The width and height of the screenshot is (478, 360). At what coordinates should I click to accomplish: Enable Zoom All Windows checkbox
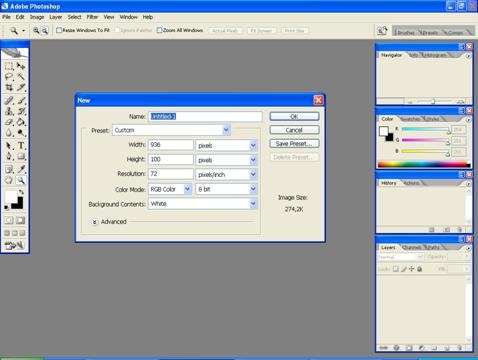(159, 30)
